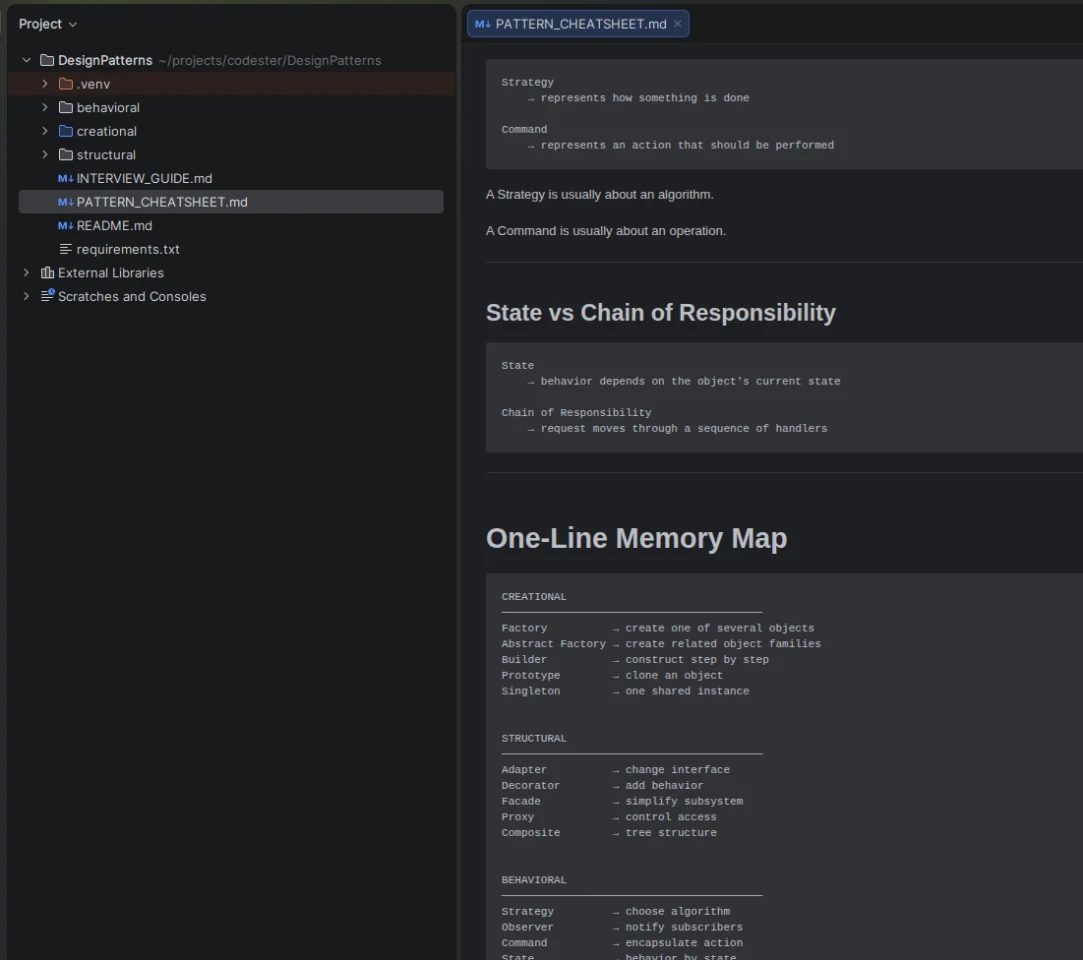The width and height of the screenshot is (1083, 960).
Task: Select Scratches and Consoles label
Action: pyautogui.click(x=132, y=296)
